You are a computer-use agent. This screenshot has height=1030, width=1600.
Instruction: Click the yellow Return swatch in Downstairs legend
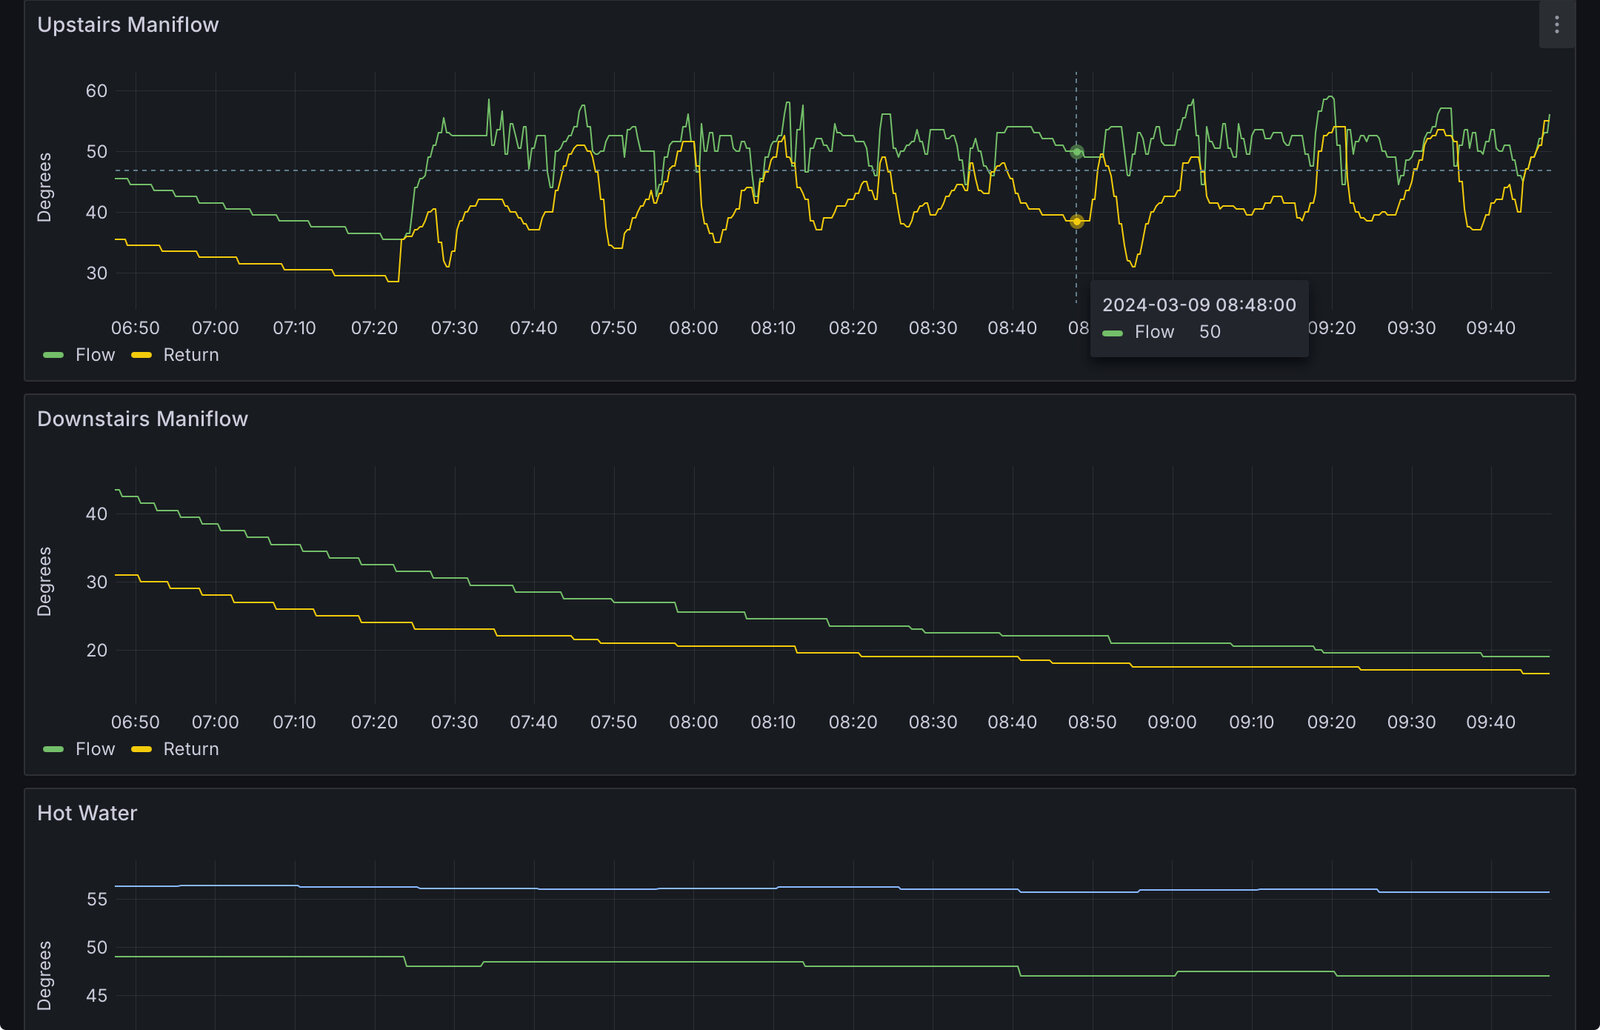142,749
